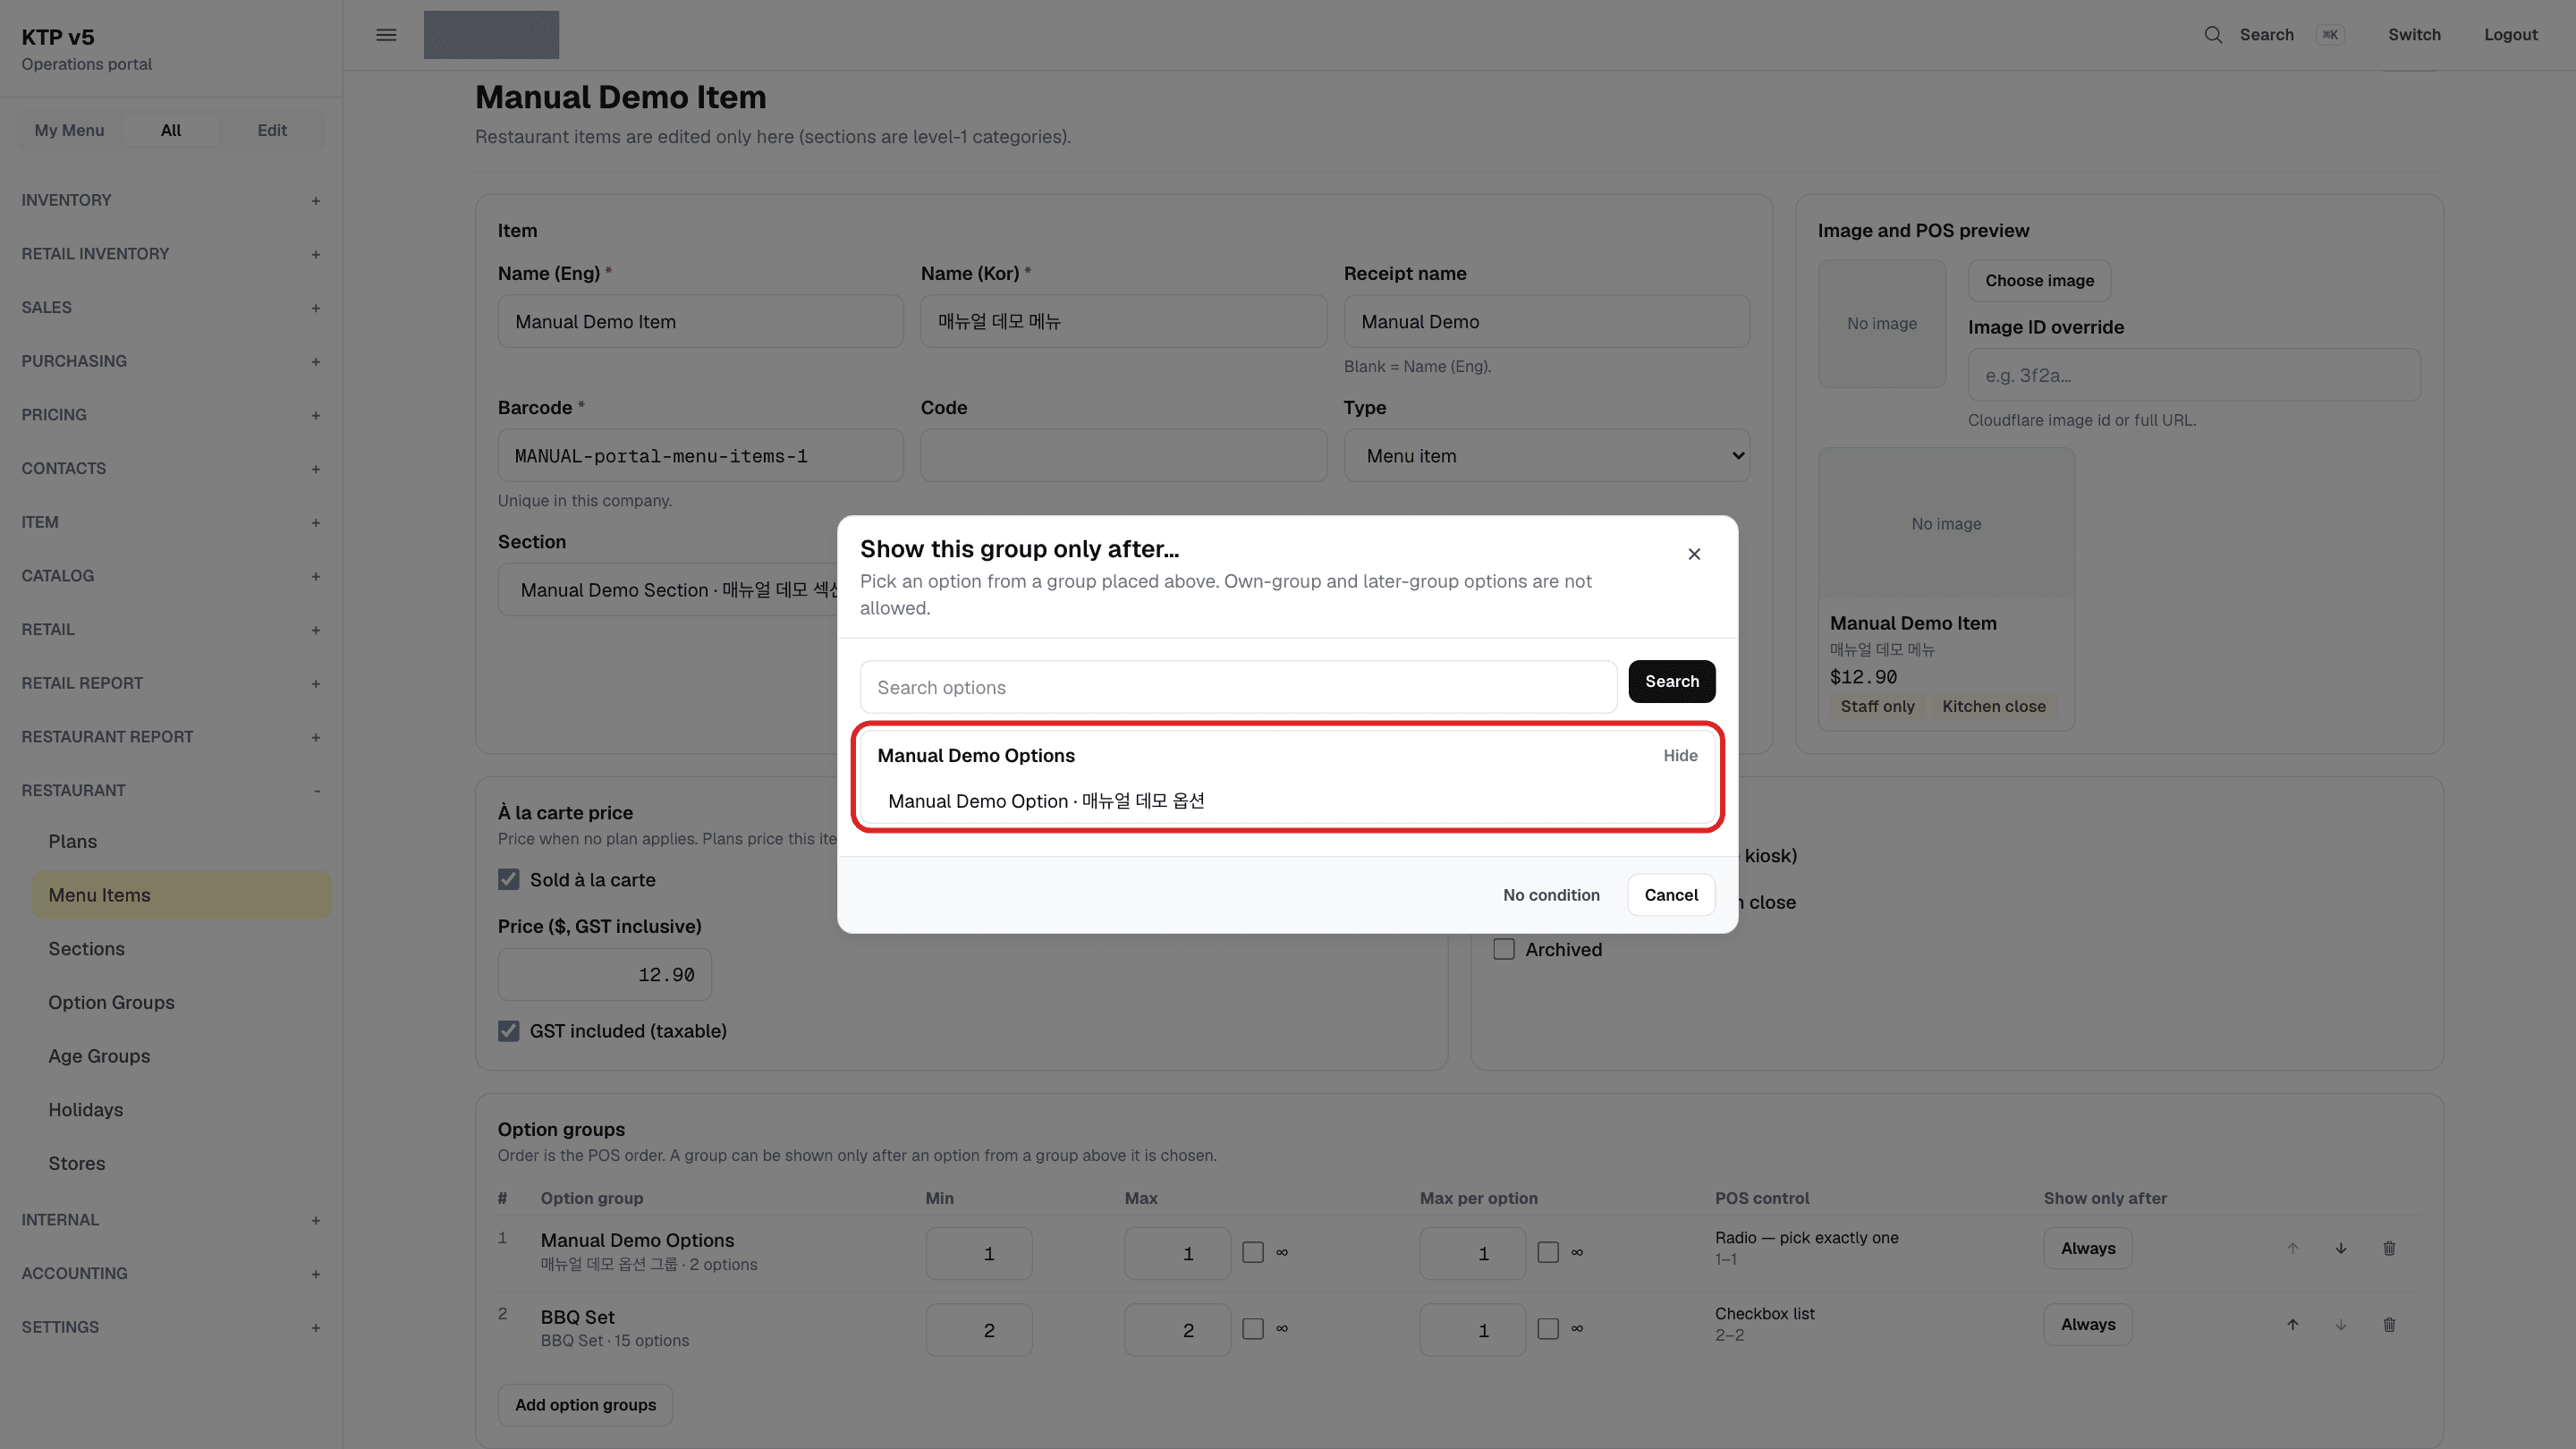The image size is (2576, 1449).
Task: Expand the INVENTORY sidebar section
Action: point(171,200)
